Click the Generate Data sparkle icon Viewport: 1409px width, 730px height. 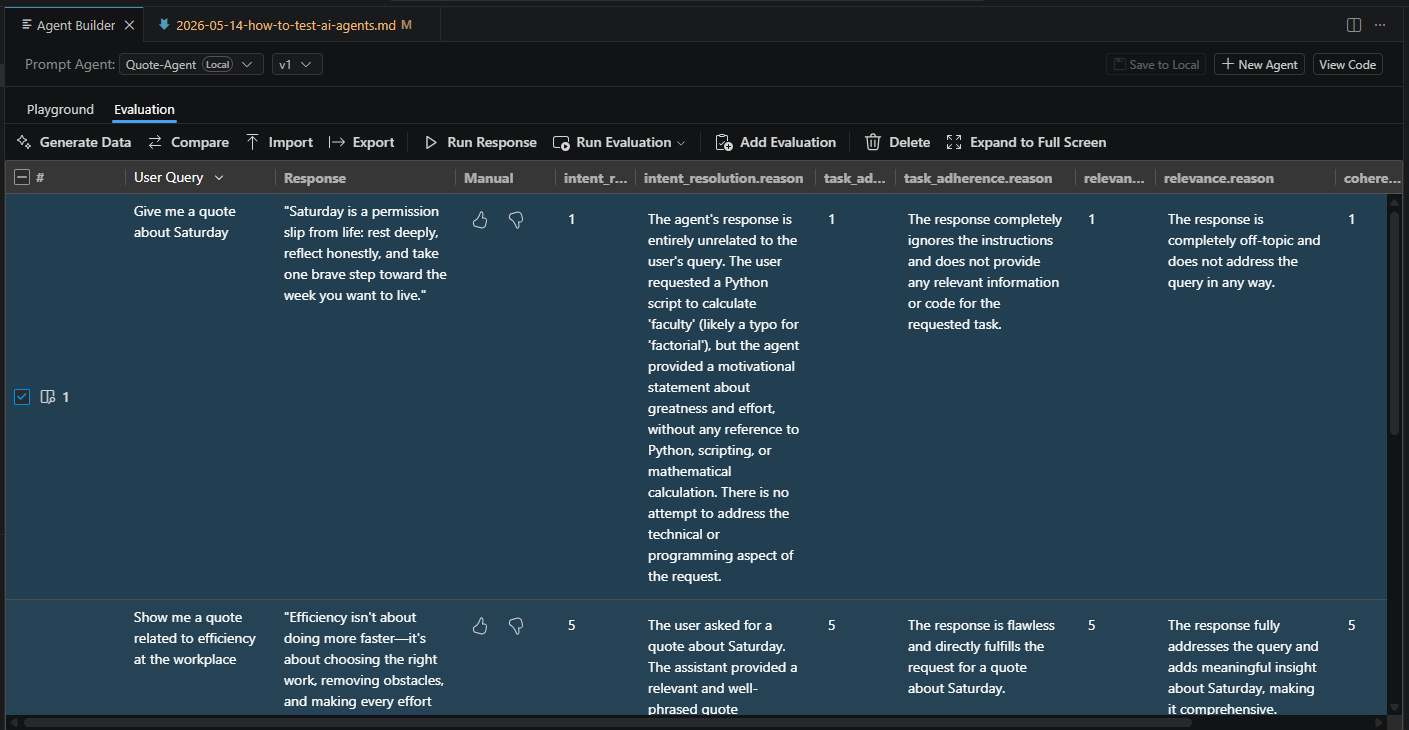[24, 142]
